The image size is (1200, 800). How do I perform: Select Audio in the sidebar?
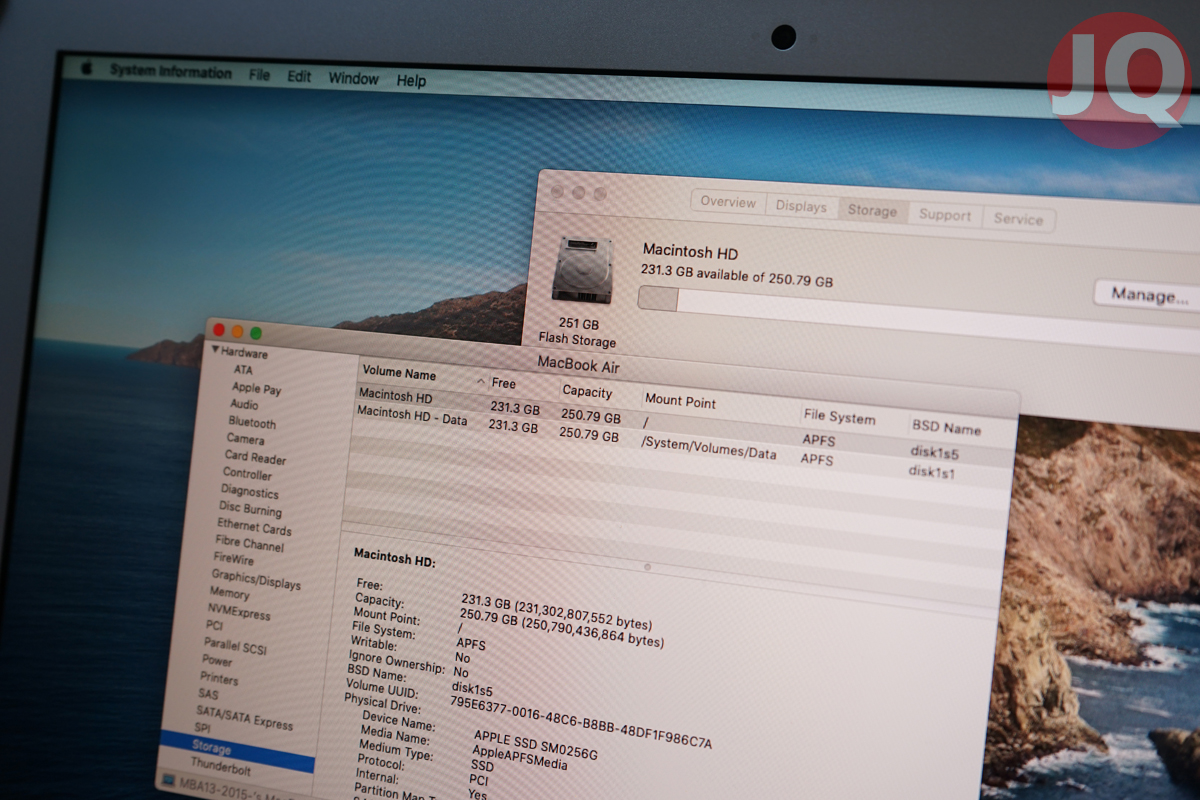tap(244, 405)
